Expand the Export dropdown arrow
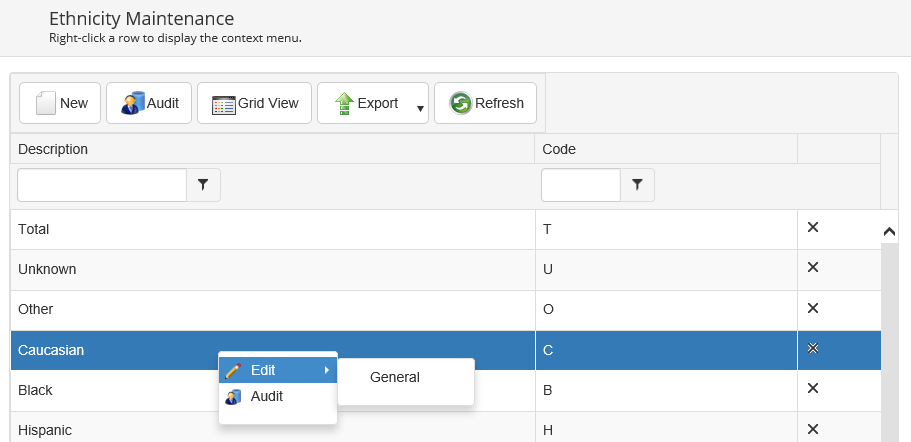The height and width of the screenshot is (442, 911). (x=420, y=106)
